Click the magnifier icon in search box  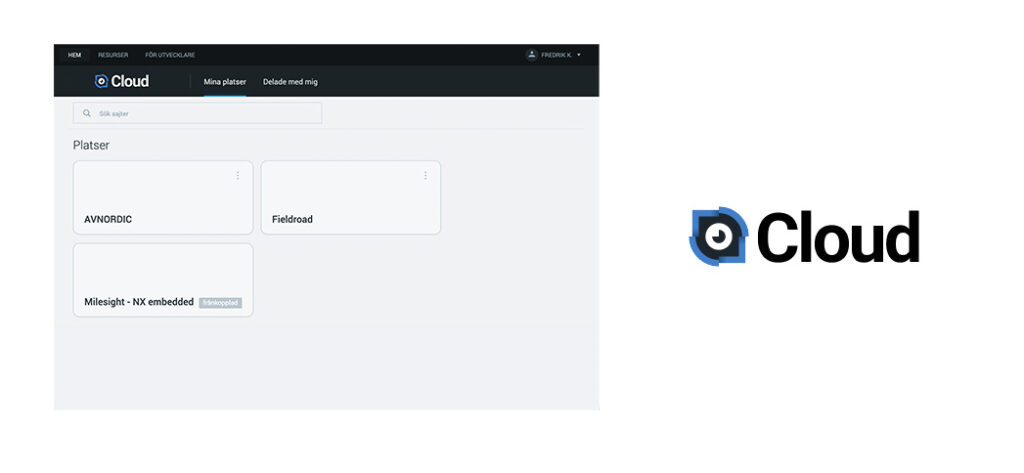[87, 114]
